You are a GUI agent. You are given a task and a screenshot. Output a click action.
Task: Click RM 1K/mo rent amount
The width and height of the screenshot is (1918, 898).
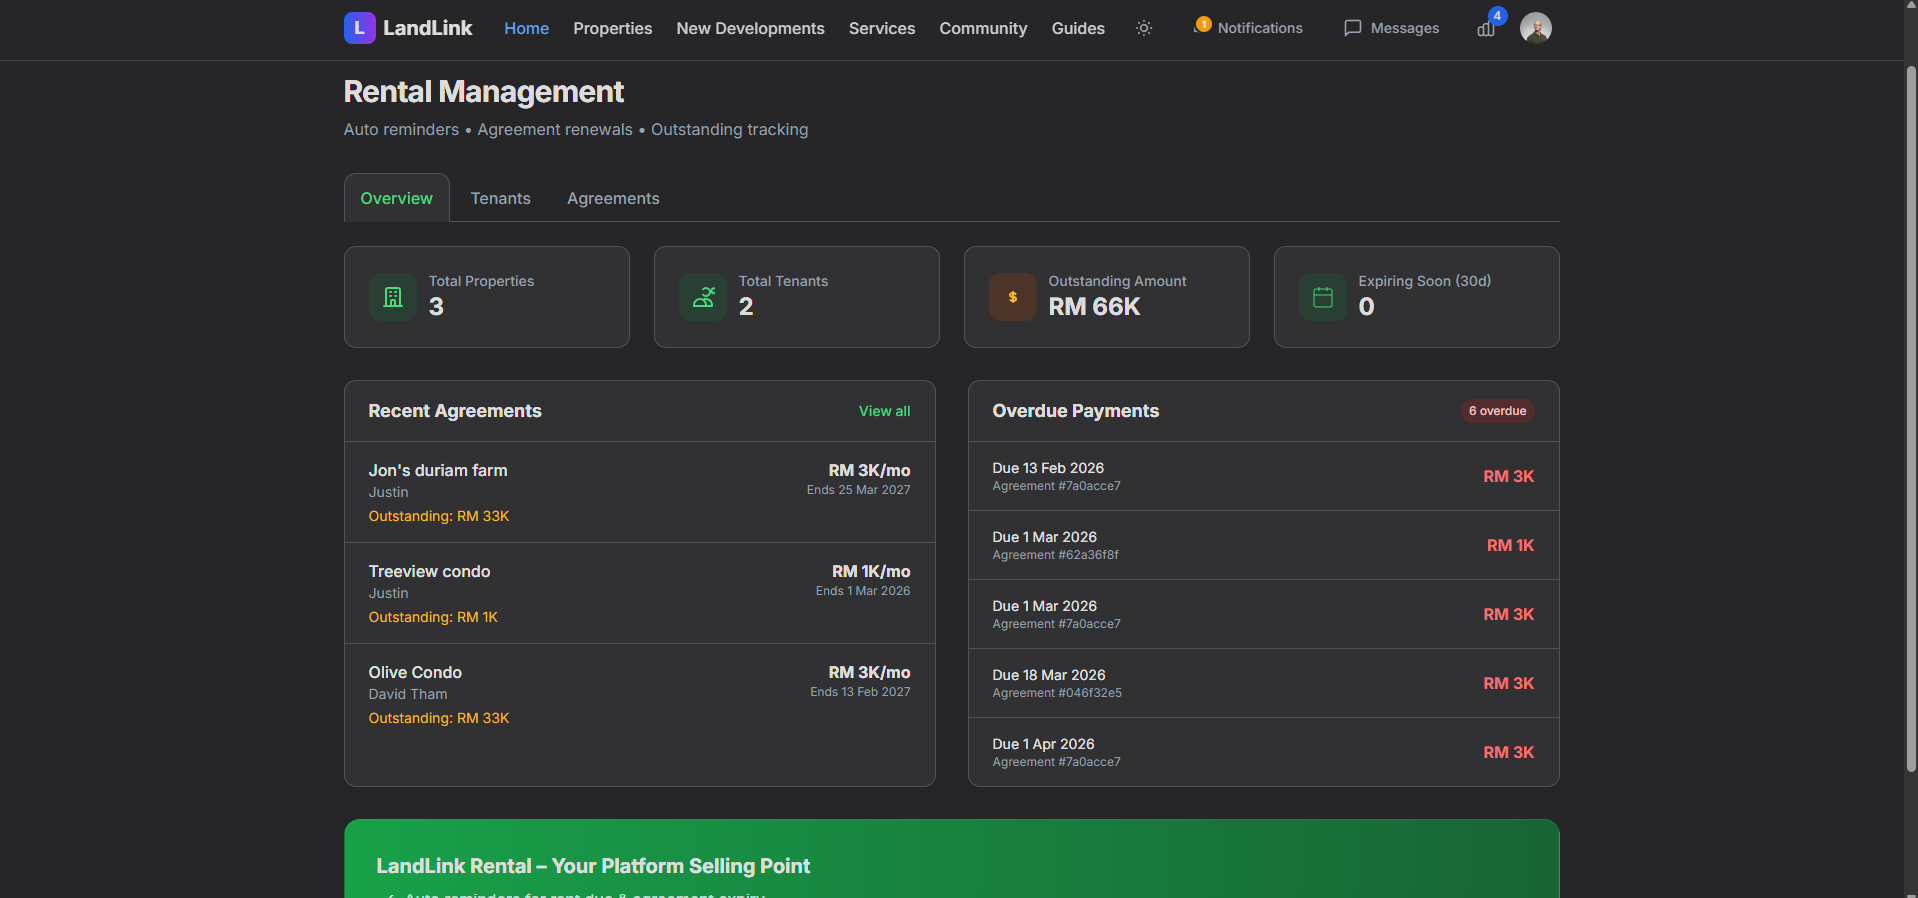coord(871,571)
